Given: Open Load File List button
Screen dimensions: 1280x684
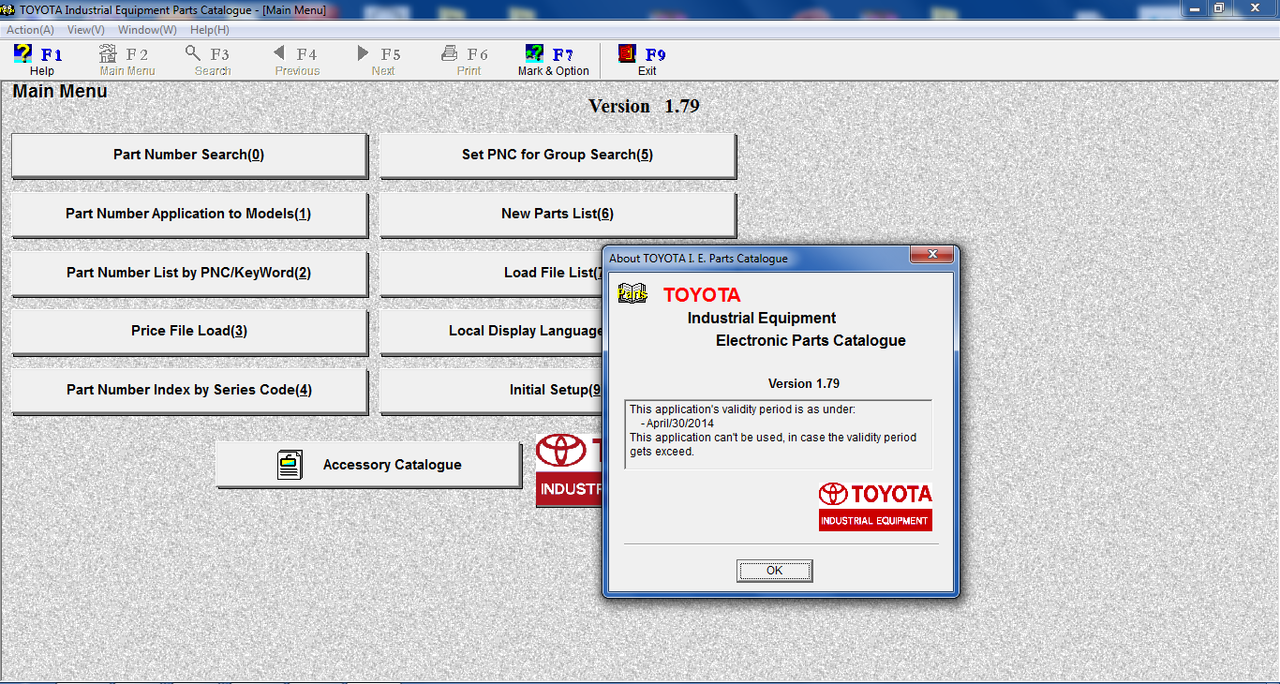Looking at the screenshot, I should pos(491,273).
